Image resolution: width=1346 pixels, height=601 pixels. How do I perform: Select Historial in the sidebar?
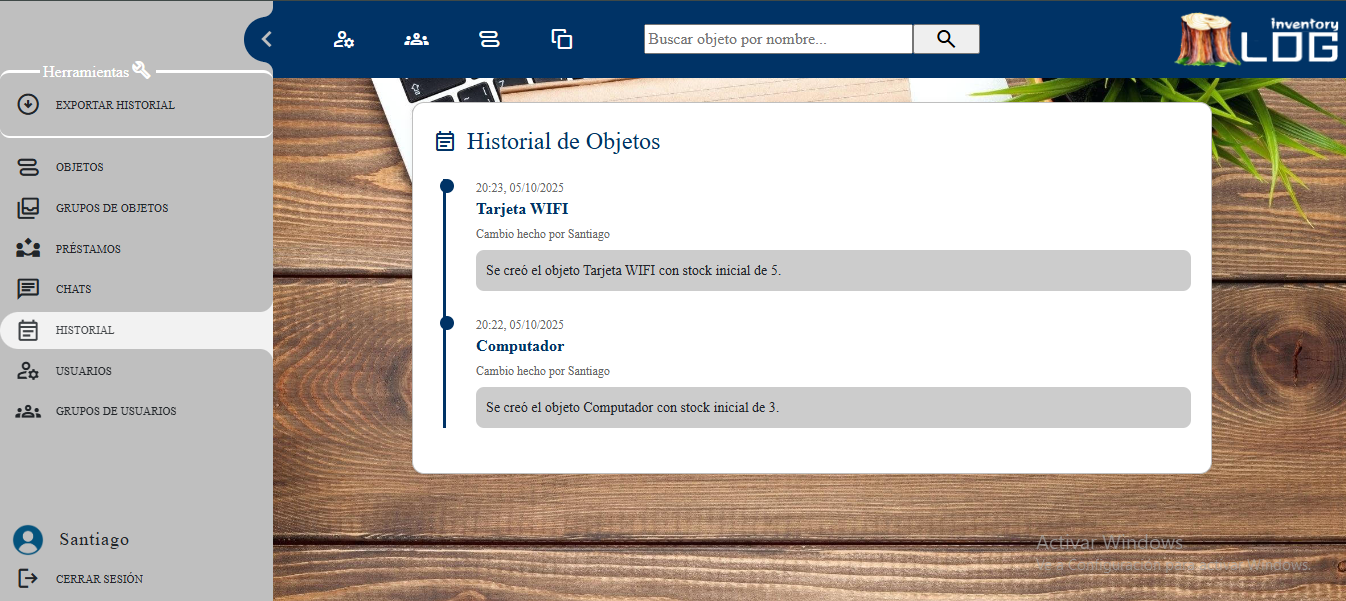point(84,330)
